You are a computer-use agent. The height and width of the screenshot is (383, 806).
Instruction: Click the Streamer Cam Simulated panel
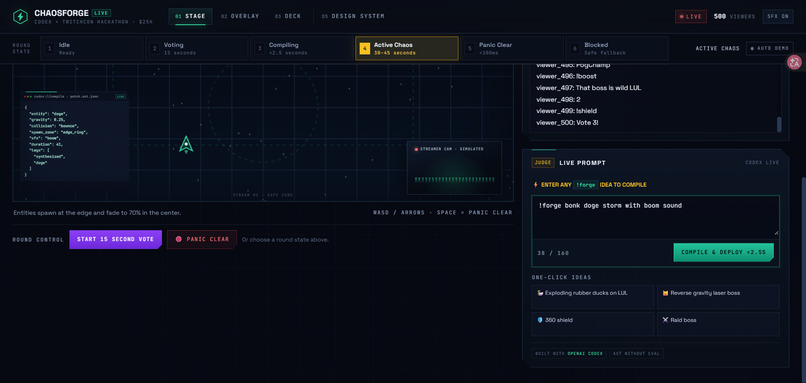(454, 168)
